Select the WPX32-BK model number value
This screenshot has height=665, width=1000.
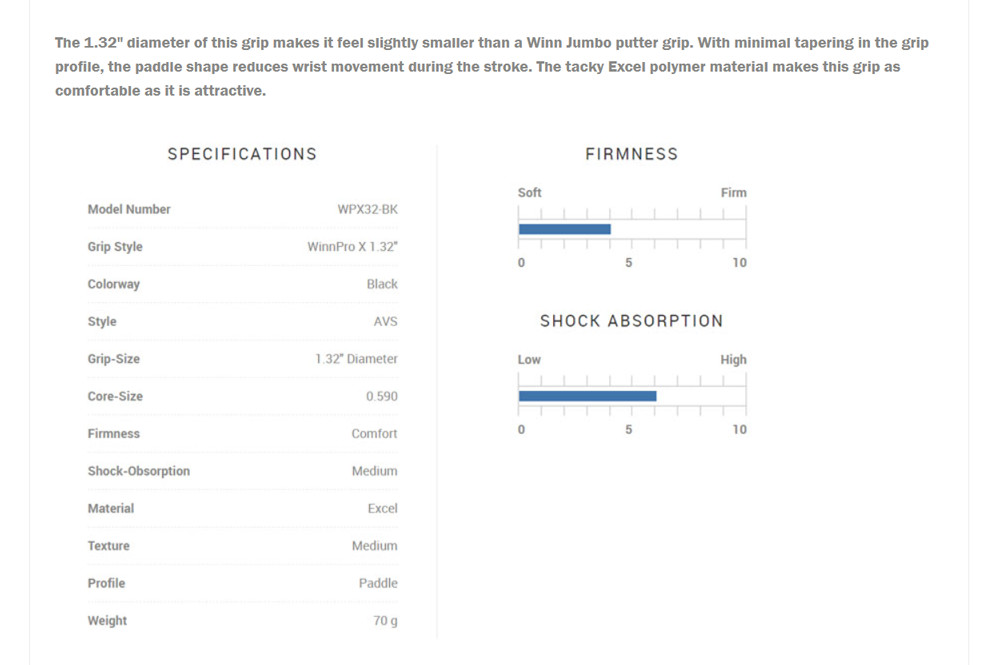(367, 209)
